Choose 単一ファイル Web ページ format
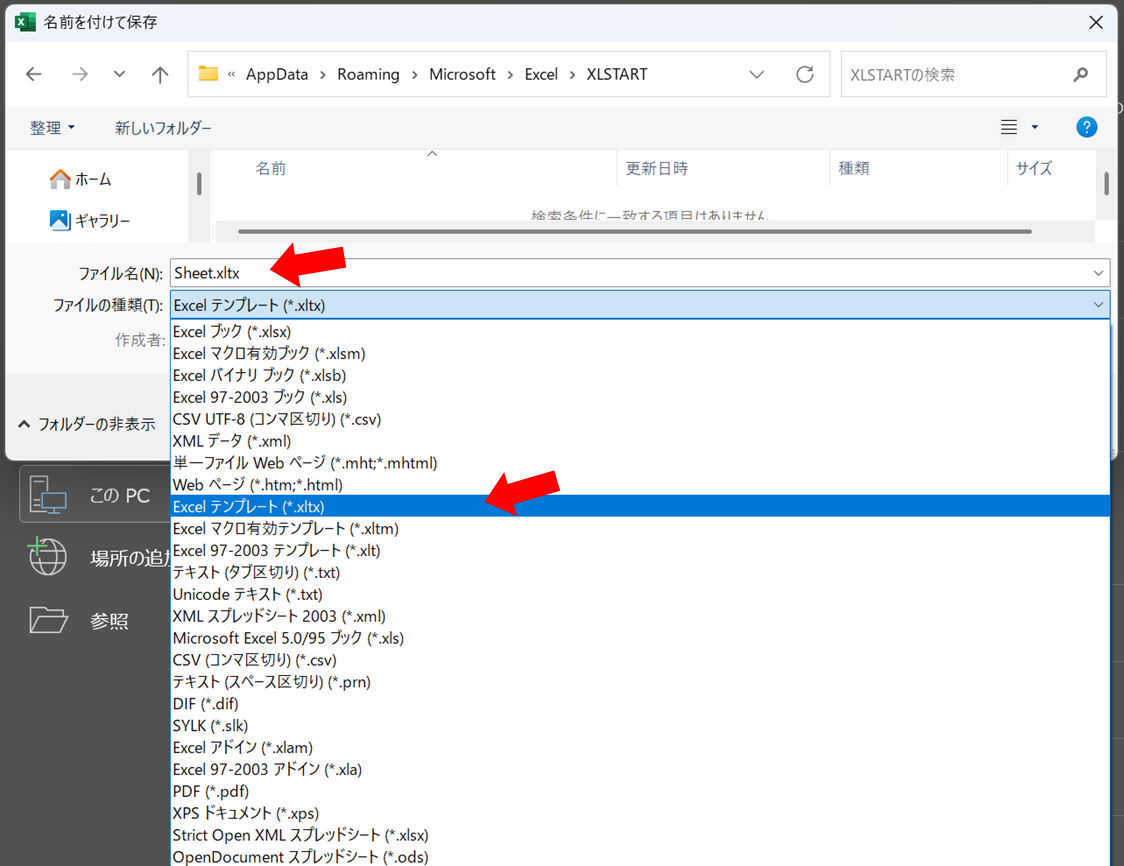Viewport: 1124px width, 866px height. 639,462
